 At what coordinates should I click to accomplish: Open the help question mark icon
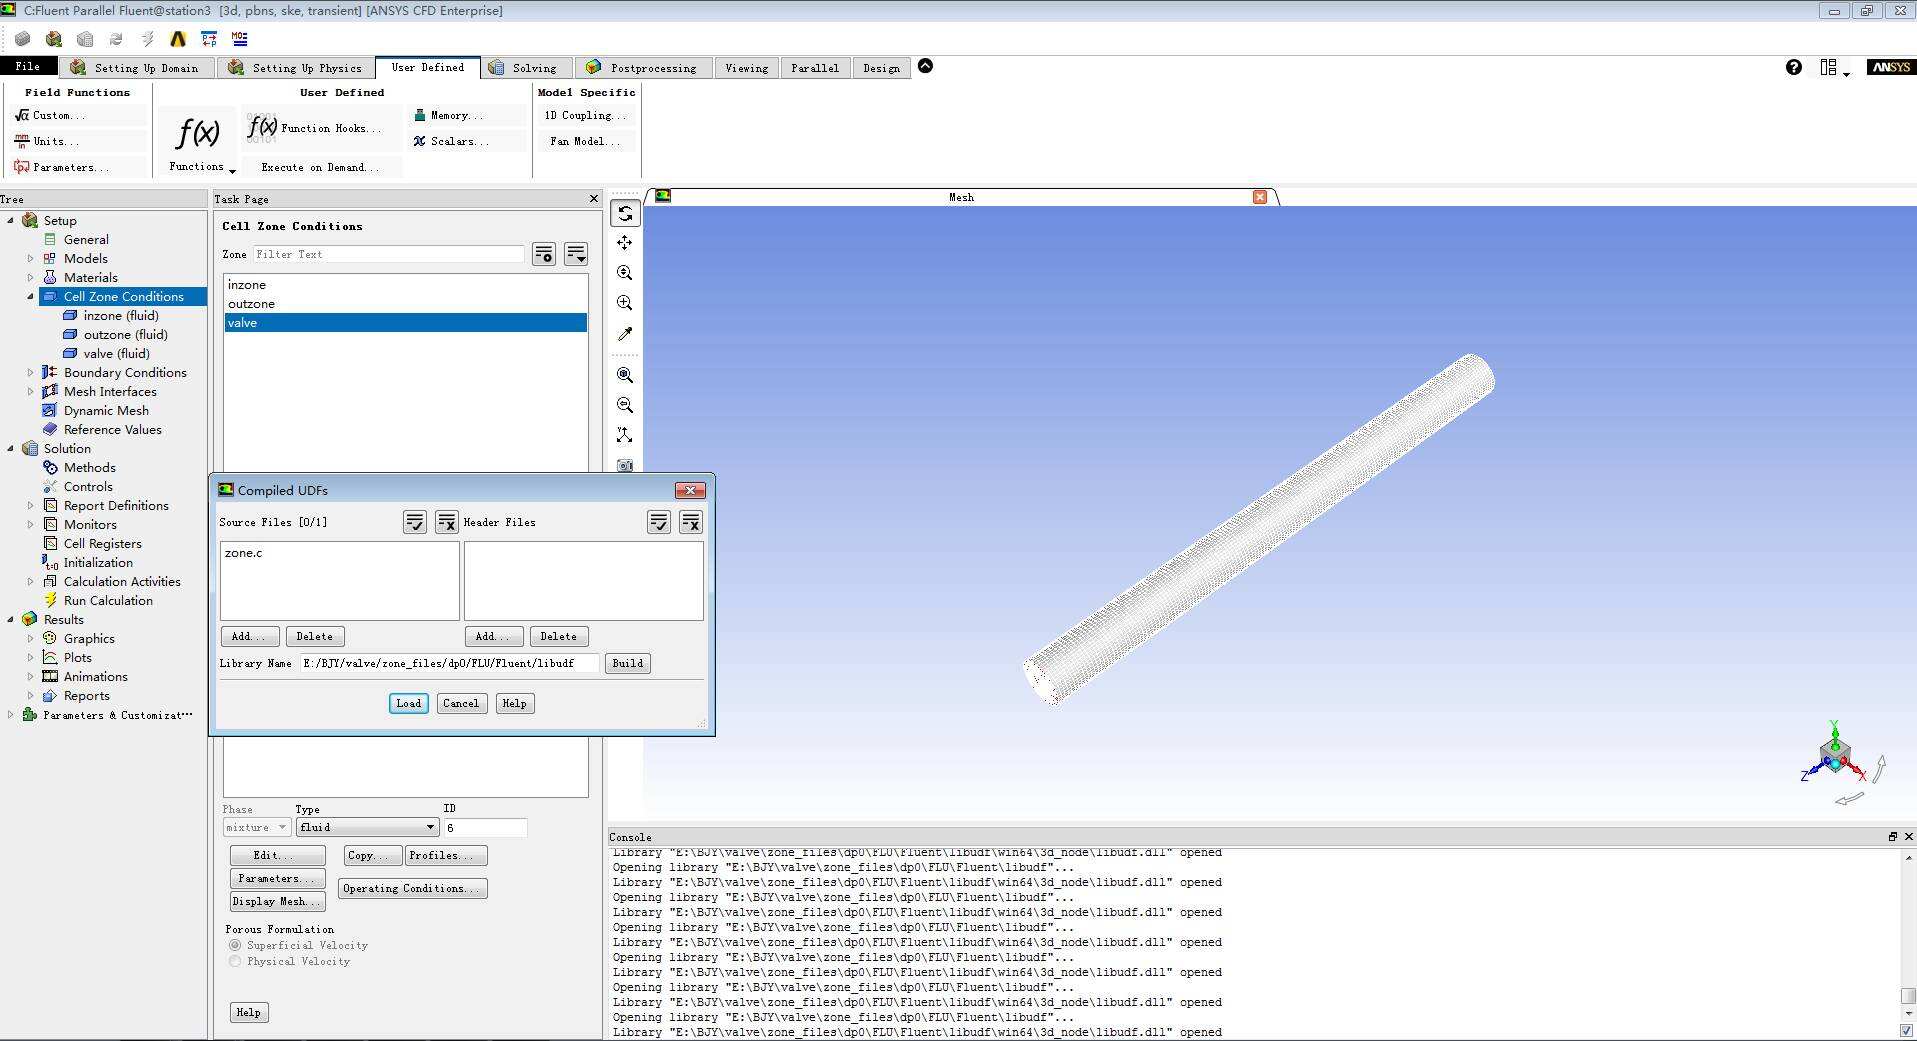pyautogui.click(x=1794, y=67)
